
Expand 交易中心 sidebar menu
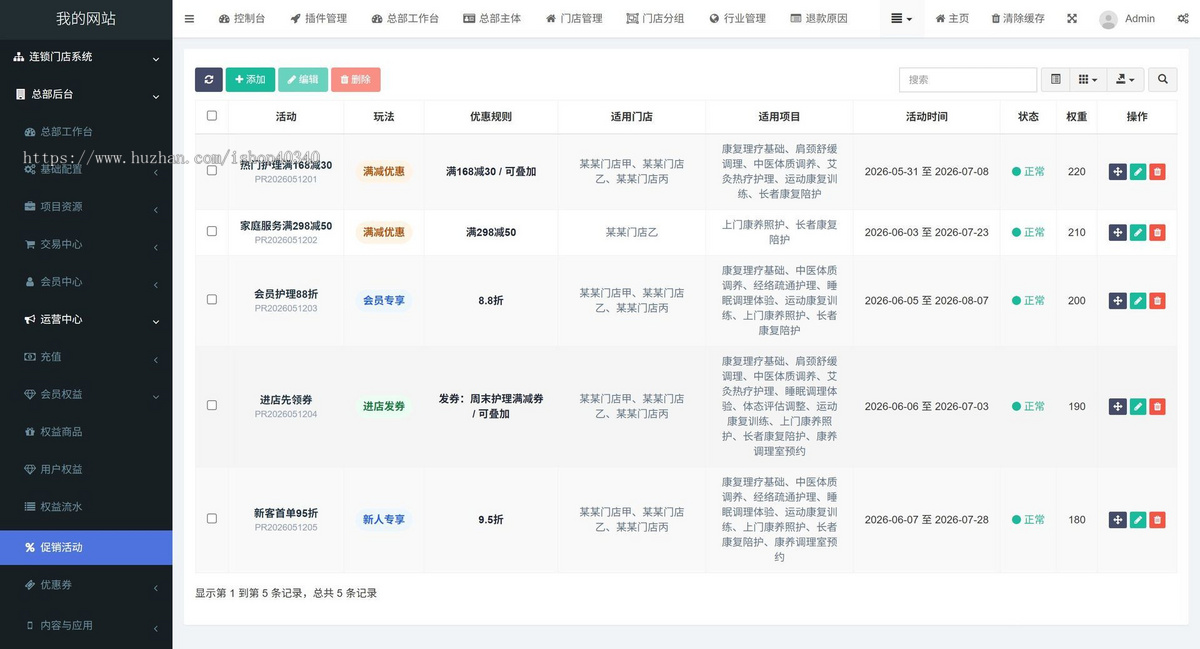[86, 244]
